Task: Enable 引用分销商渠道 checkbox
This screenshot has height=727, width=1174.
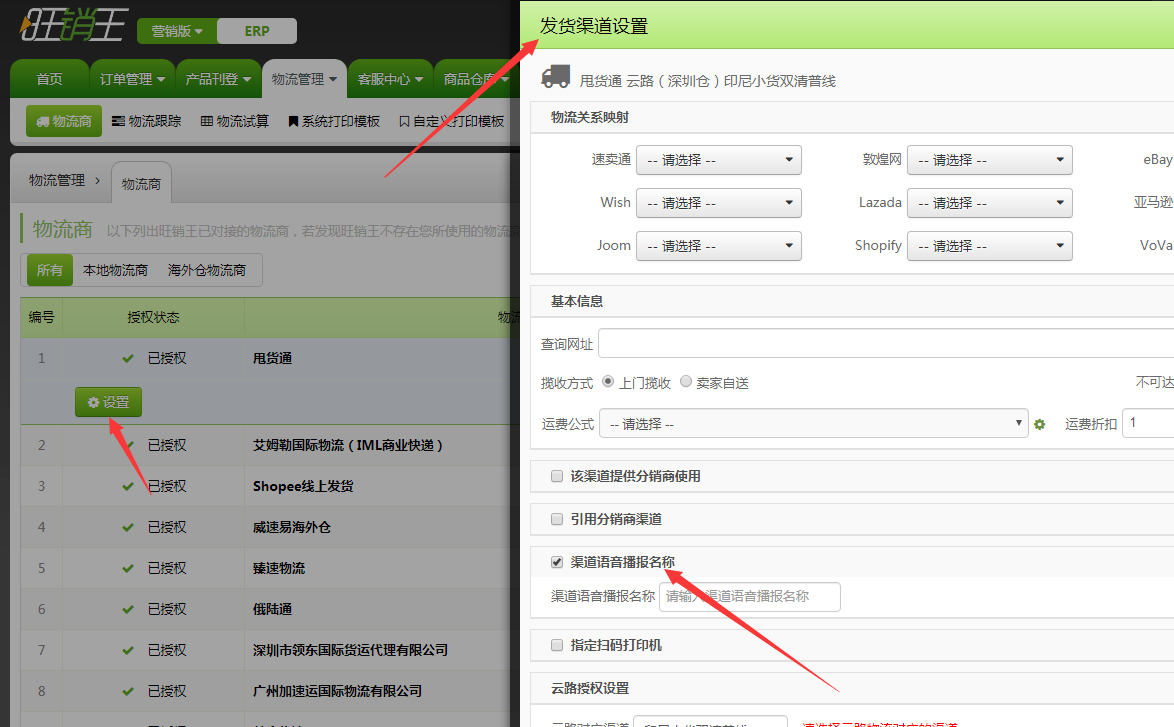Action: coord(557,519)
